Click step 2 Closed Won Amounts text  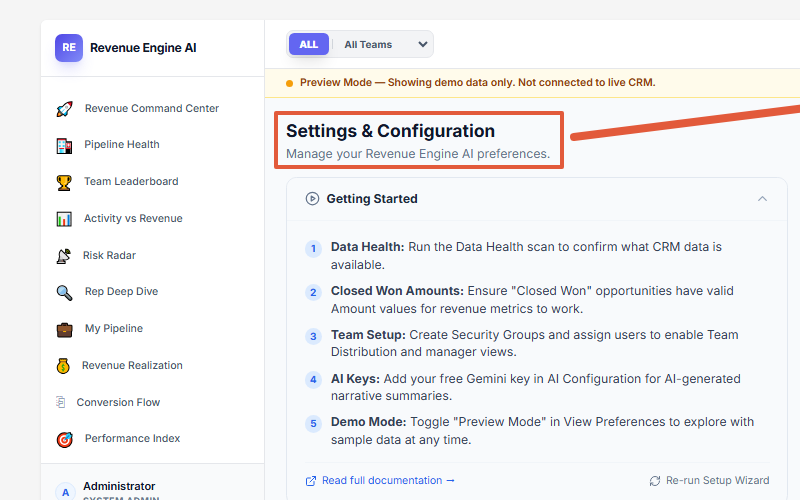pos(532,299)
